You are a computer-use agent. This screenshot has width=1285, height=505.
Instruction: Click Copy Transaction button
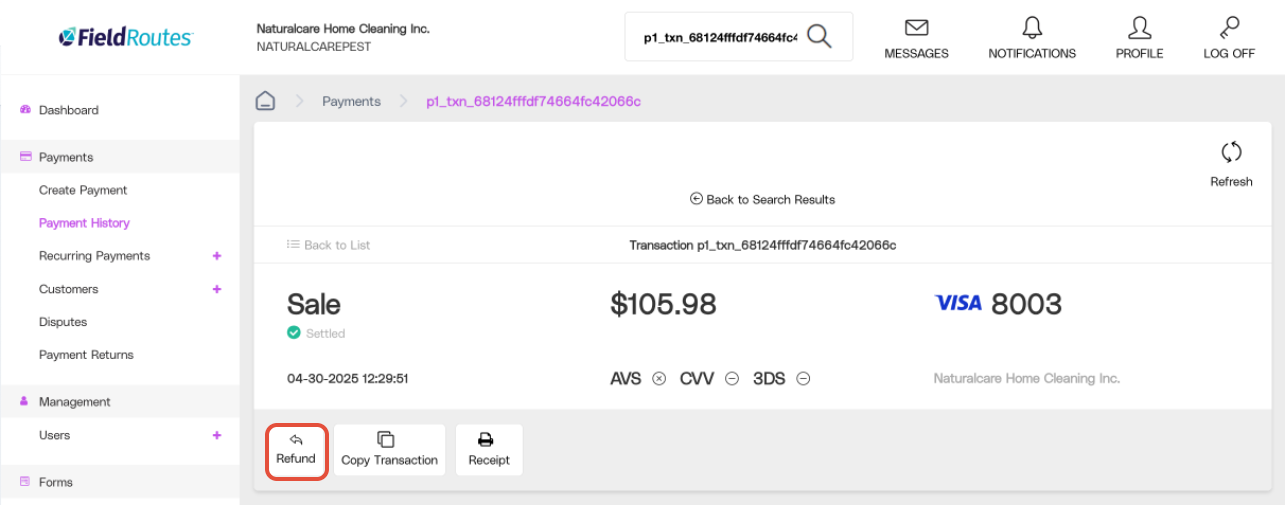pyautogui.click(x=389, y=450)
